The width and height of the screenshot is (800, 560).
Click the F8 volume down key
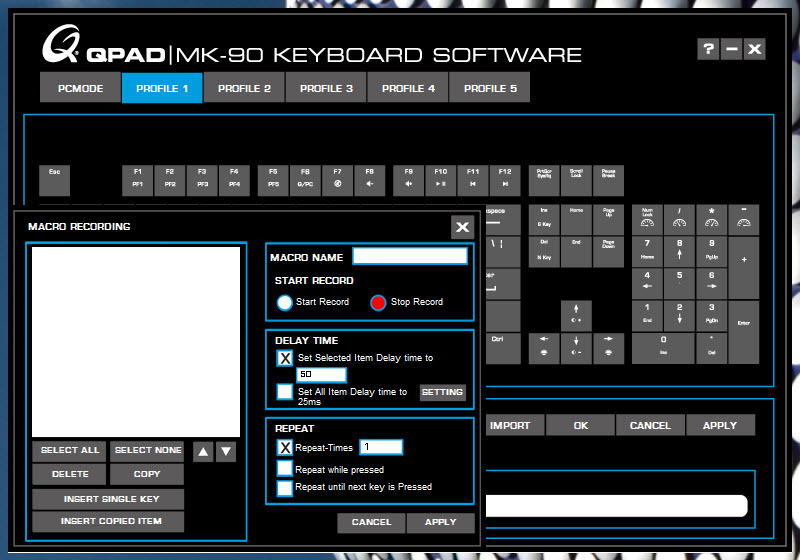point(369,181)
